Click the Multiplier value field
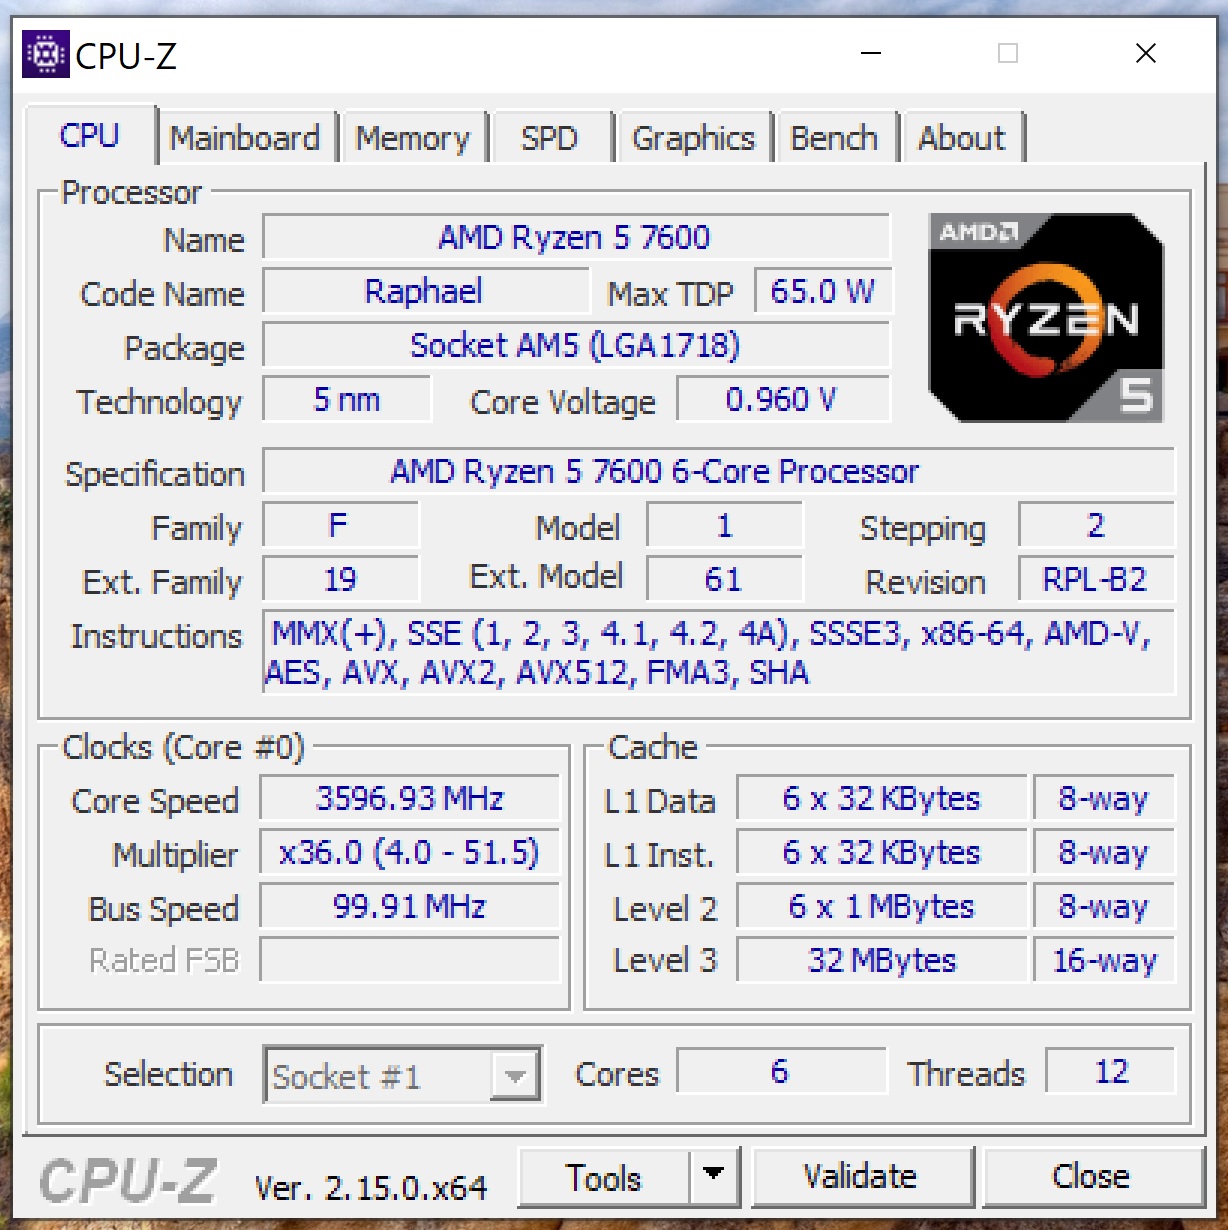 (x=409, y=853)
